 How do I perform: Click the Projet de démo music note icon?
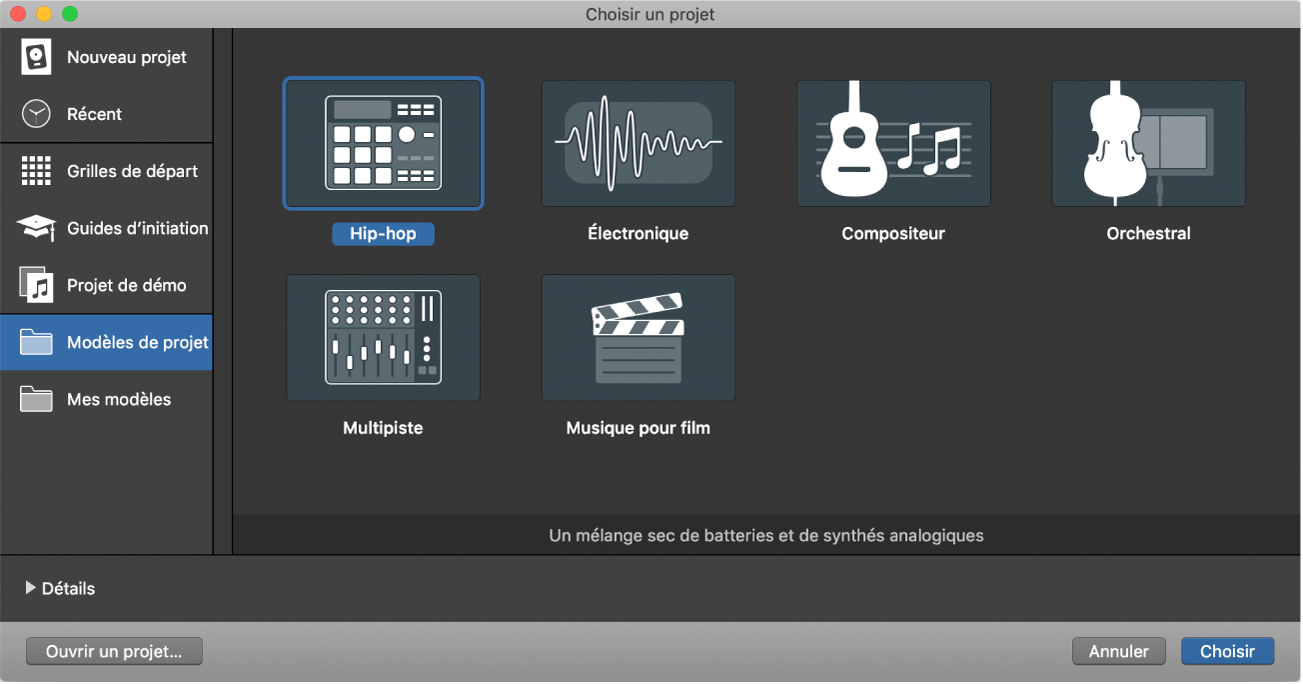(36, 285)
